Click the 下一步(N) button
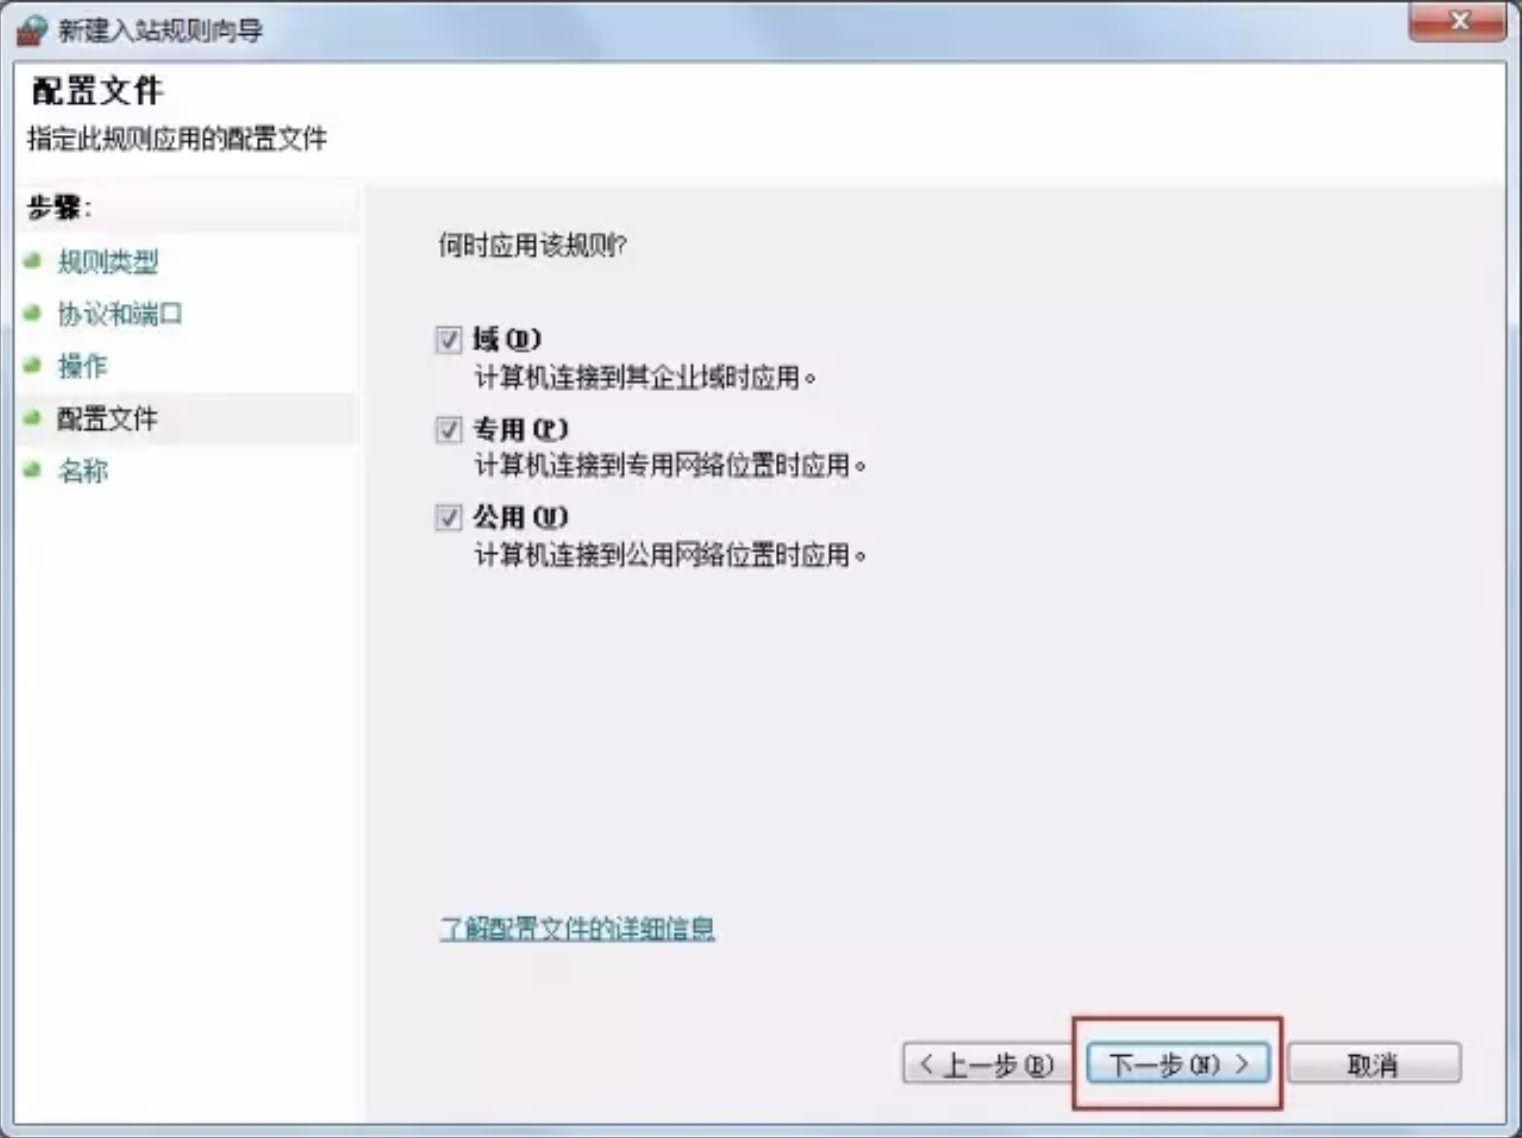The width and height of the screenshot is (1522, 1138). coord(1178,1064)
